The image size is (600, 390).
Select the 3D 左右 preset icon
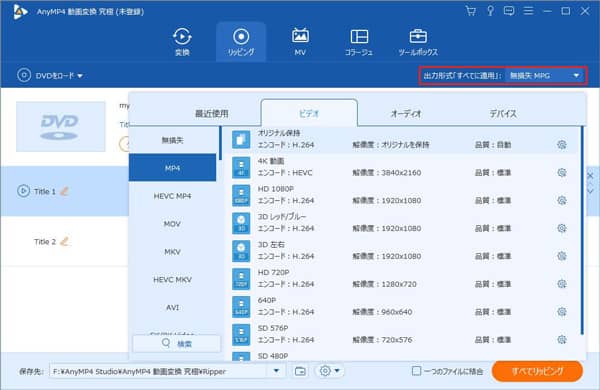(x=241, y=251)
